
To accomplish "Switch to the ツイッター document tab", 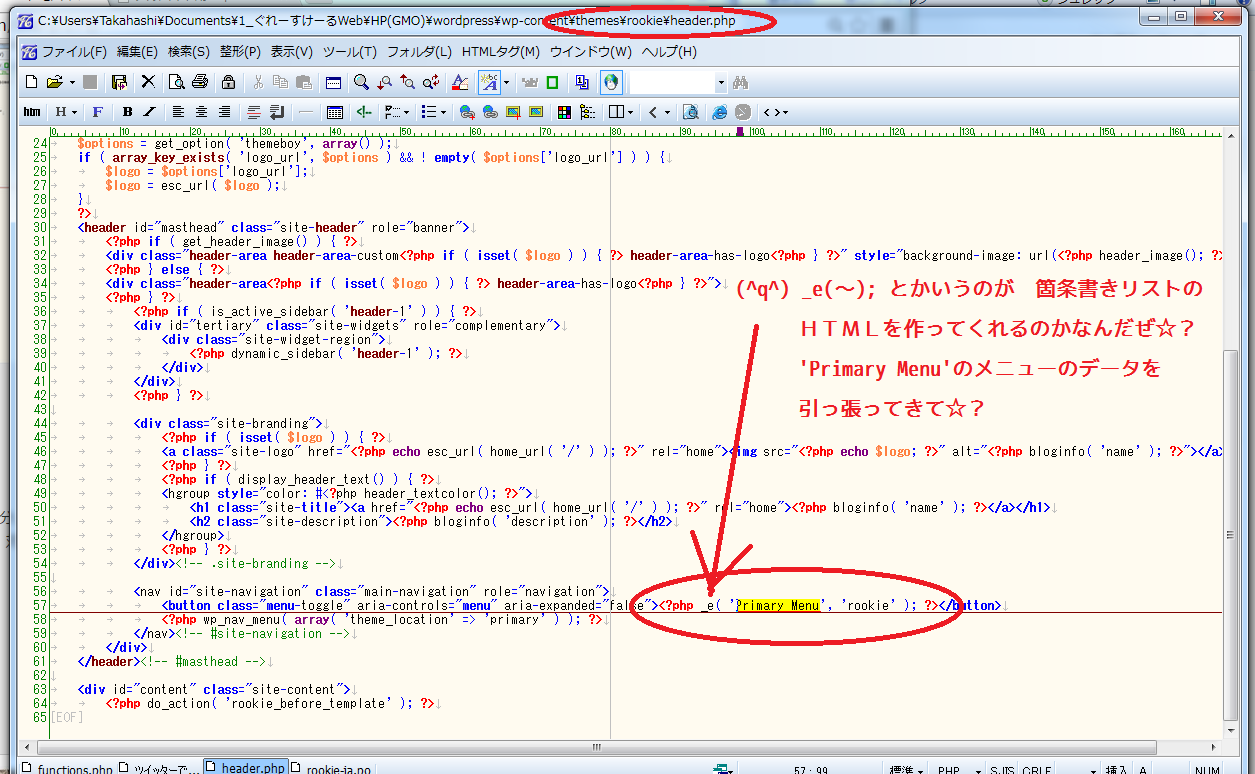I will (160, 768).
